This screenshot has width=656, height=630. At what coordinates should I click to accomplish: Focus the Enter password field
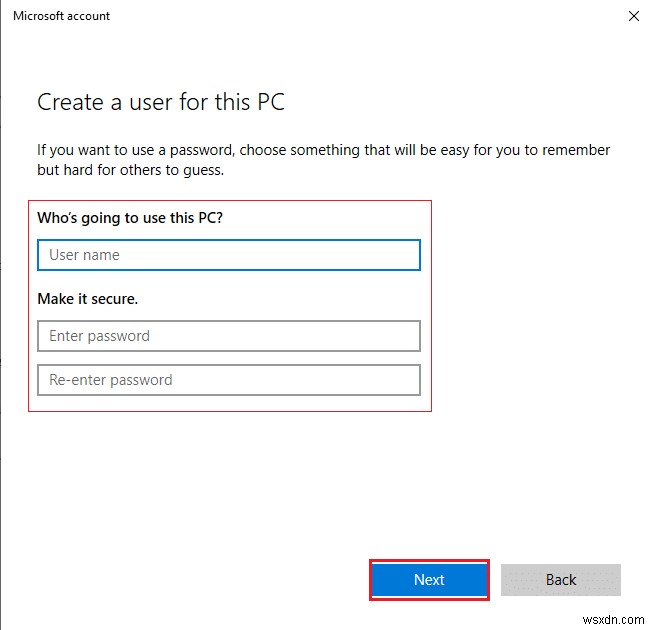[x=228, y=336]
